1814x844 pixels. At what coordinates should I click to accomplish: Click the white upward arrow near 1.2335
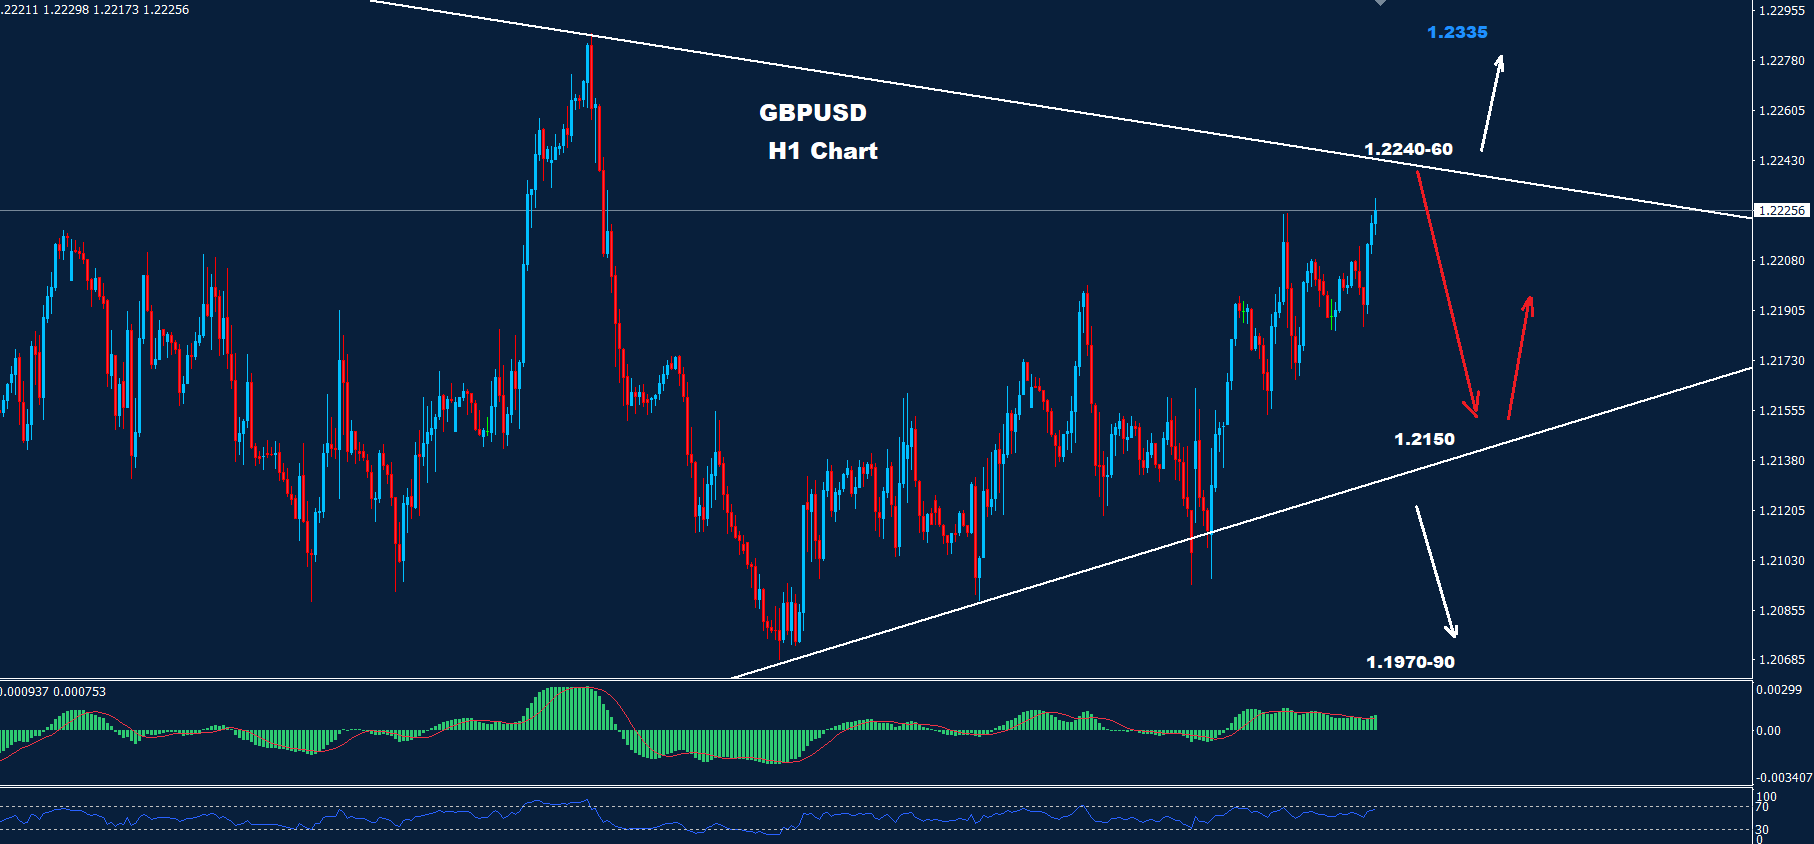(x=1491, y=103)
